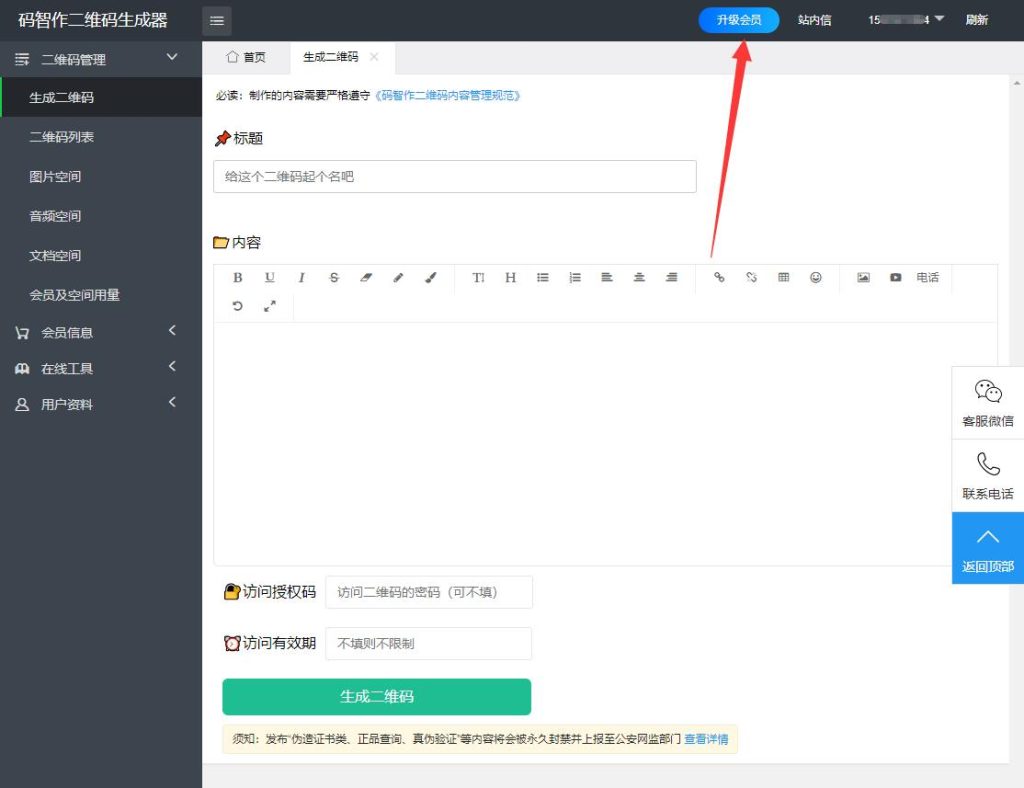Expand the 用户资料 menu section
Image resolution: width=1024 pixels, height=788 pixels.
101,404
